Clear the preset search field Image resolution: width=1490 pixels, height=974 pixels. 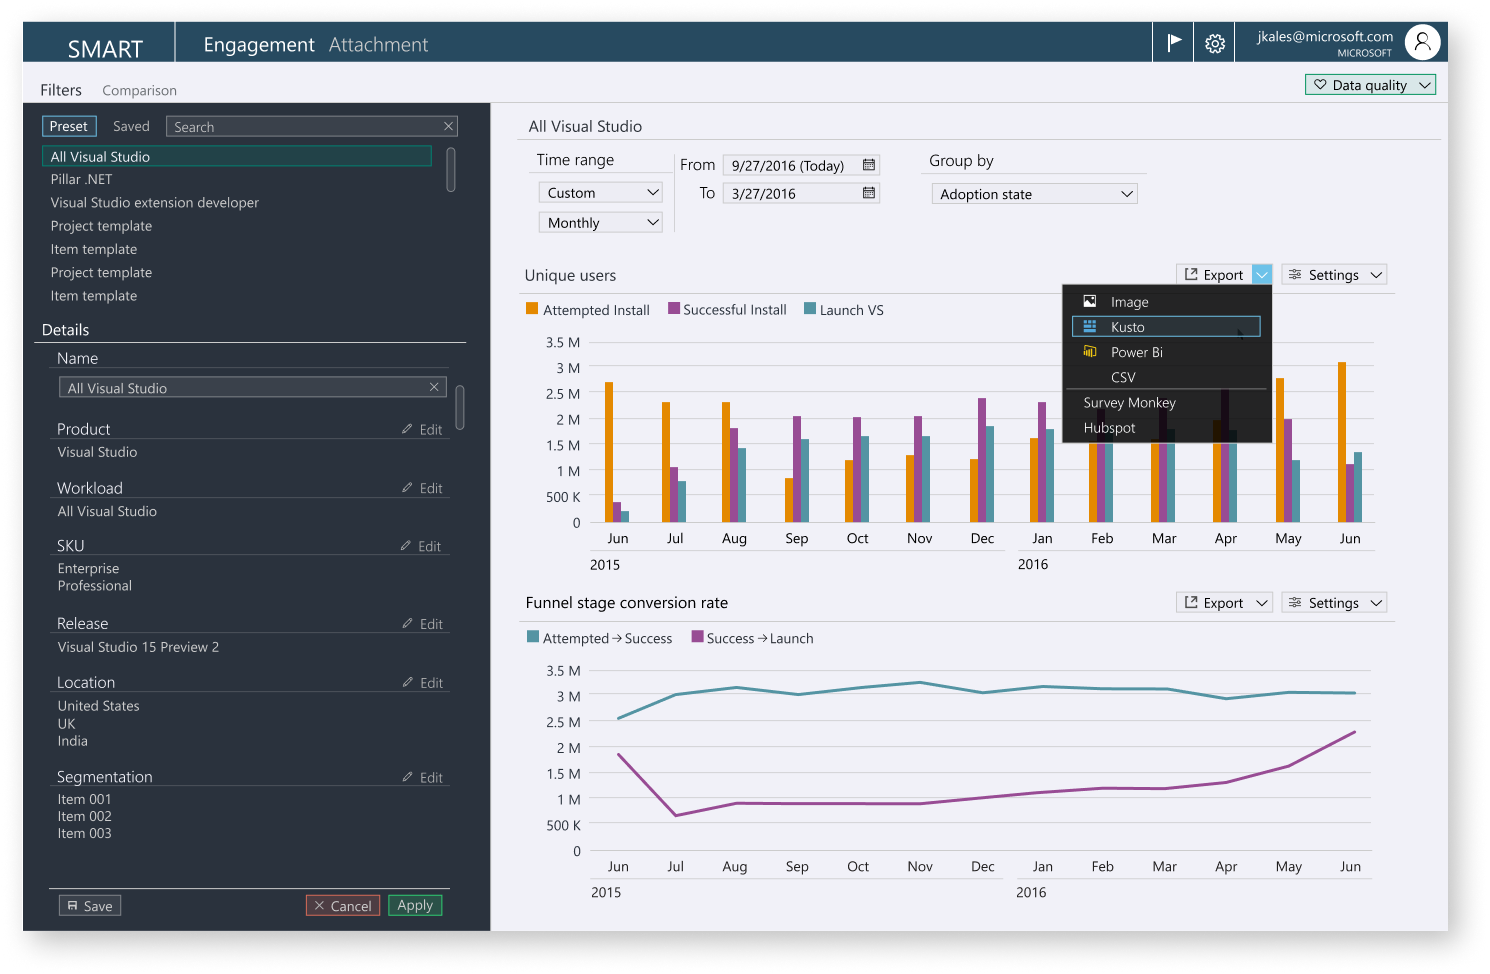pos(449,126)
